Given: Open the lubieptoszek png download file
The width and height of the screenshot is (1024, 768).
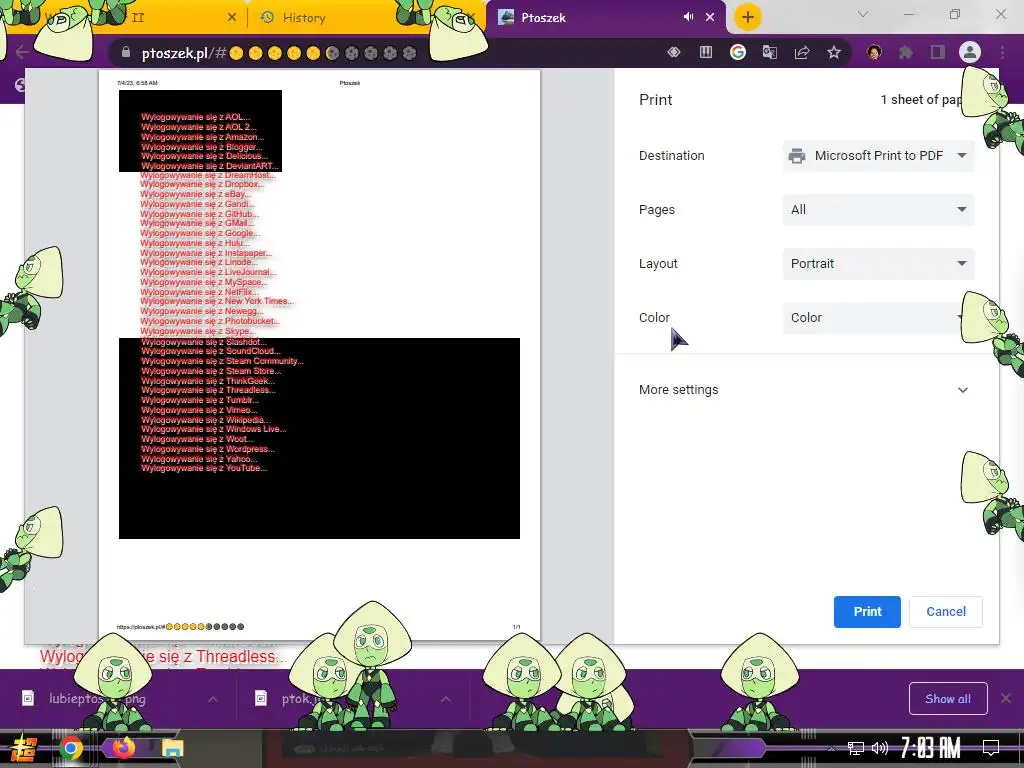Looking at the screenshot, I should click(x=98, y=699).
